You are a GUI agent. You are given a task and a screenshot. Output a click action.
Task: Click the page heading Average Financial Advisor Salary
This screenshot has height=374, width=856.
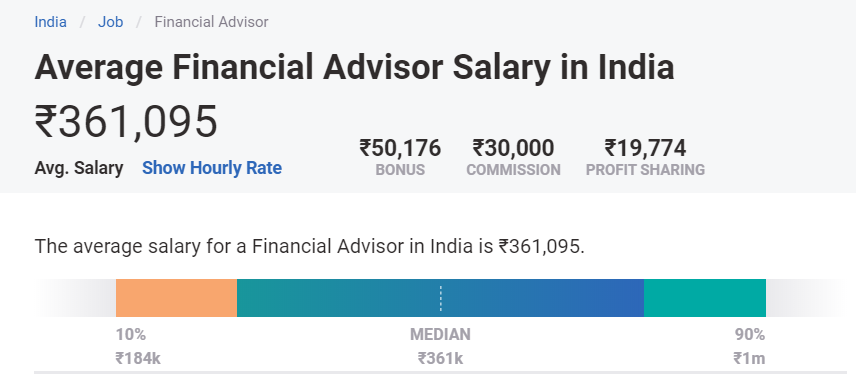pyautogui.click(x=354, y=67)
